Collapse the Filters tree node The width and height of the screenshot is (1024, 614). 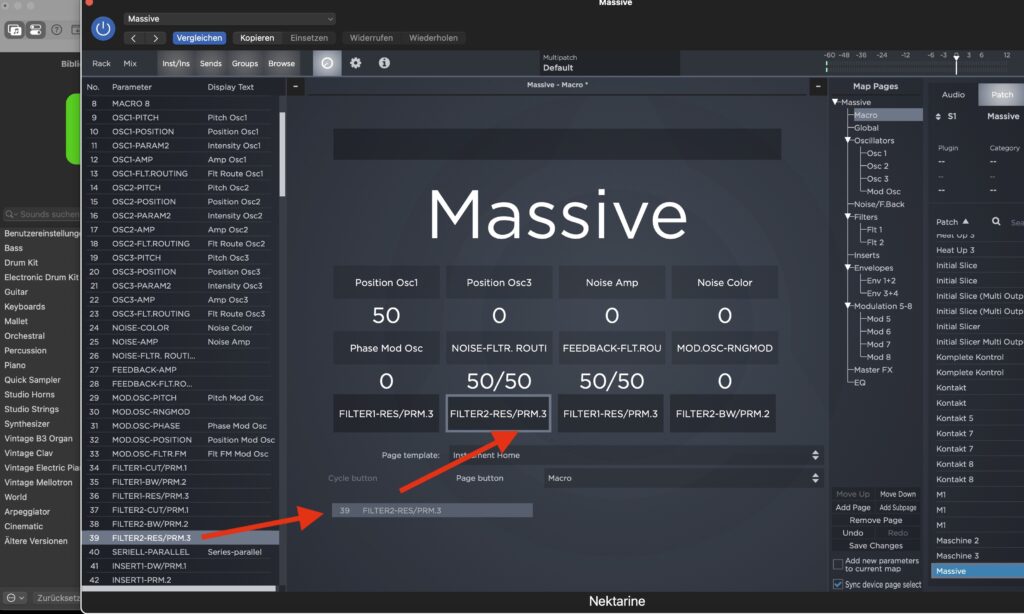pos(848,217)
